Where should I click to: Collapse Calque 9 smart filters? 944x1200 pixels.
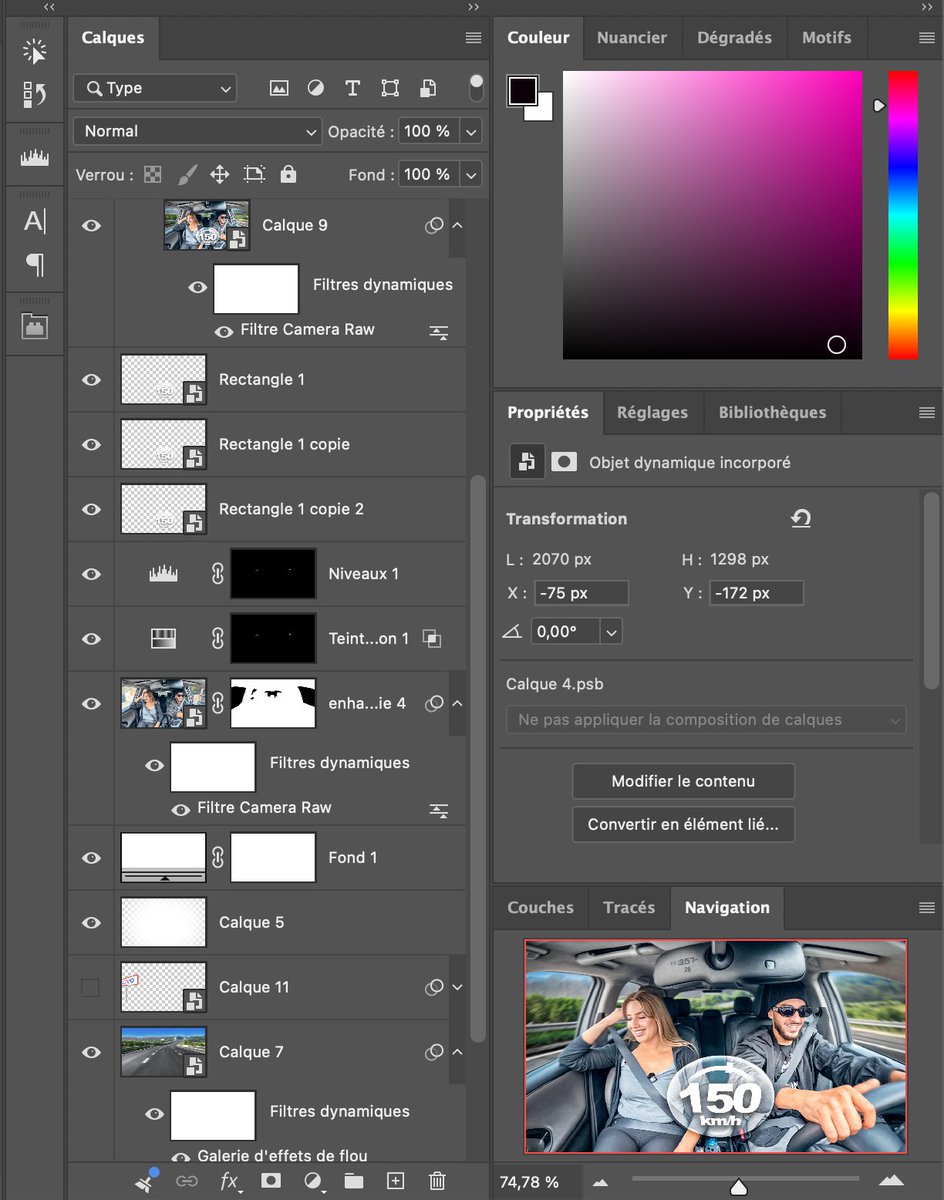pyautogui.click(x=457, y=226)
